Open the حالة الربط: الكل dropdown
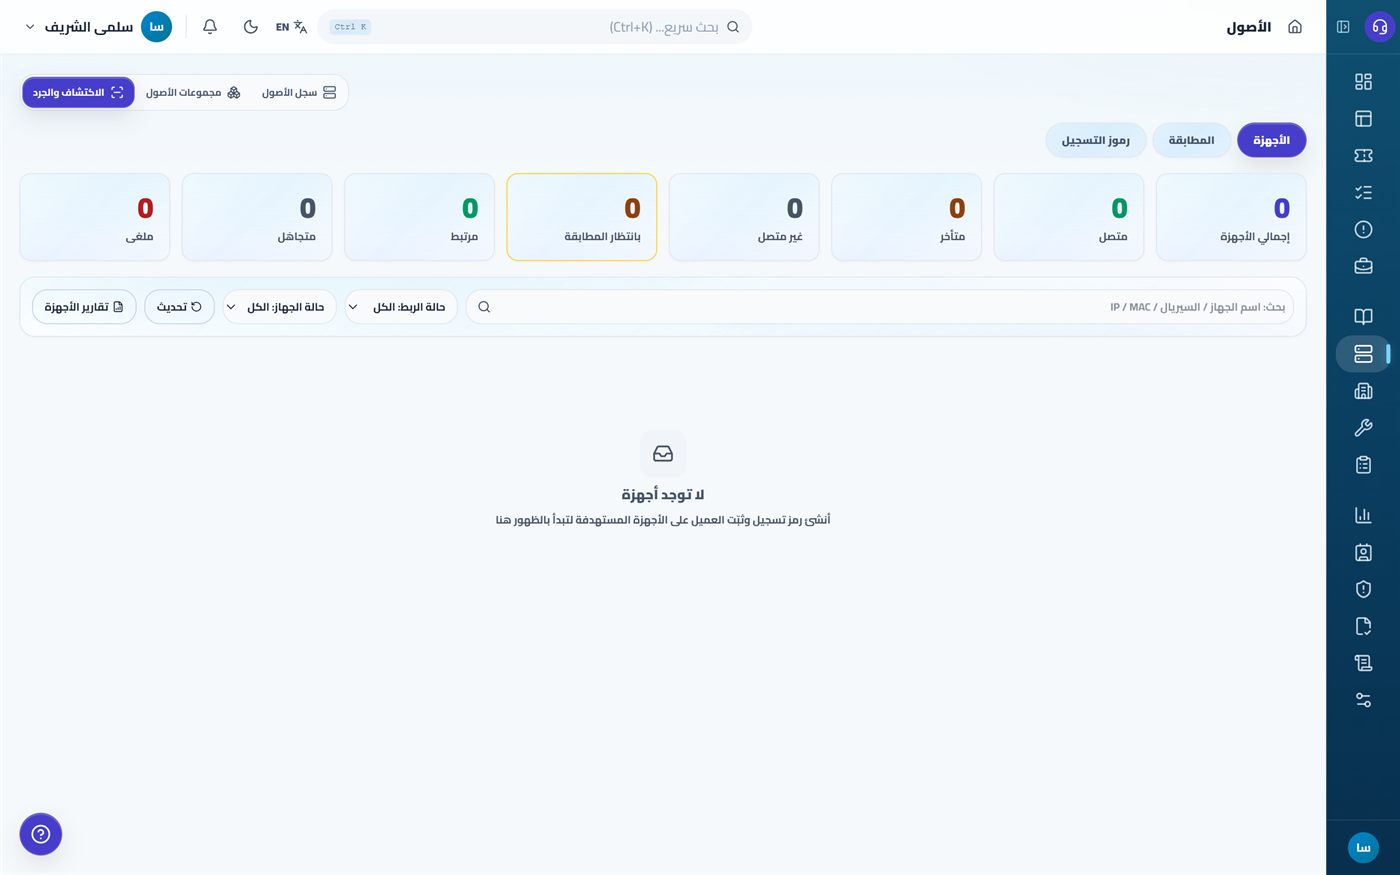Viewport: 1400px width, 875px height. 401,307
